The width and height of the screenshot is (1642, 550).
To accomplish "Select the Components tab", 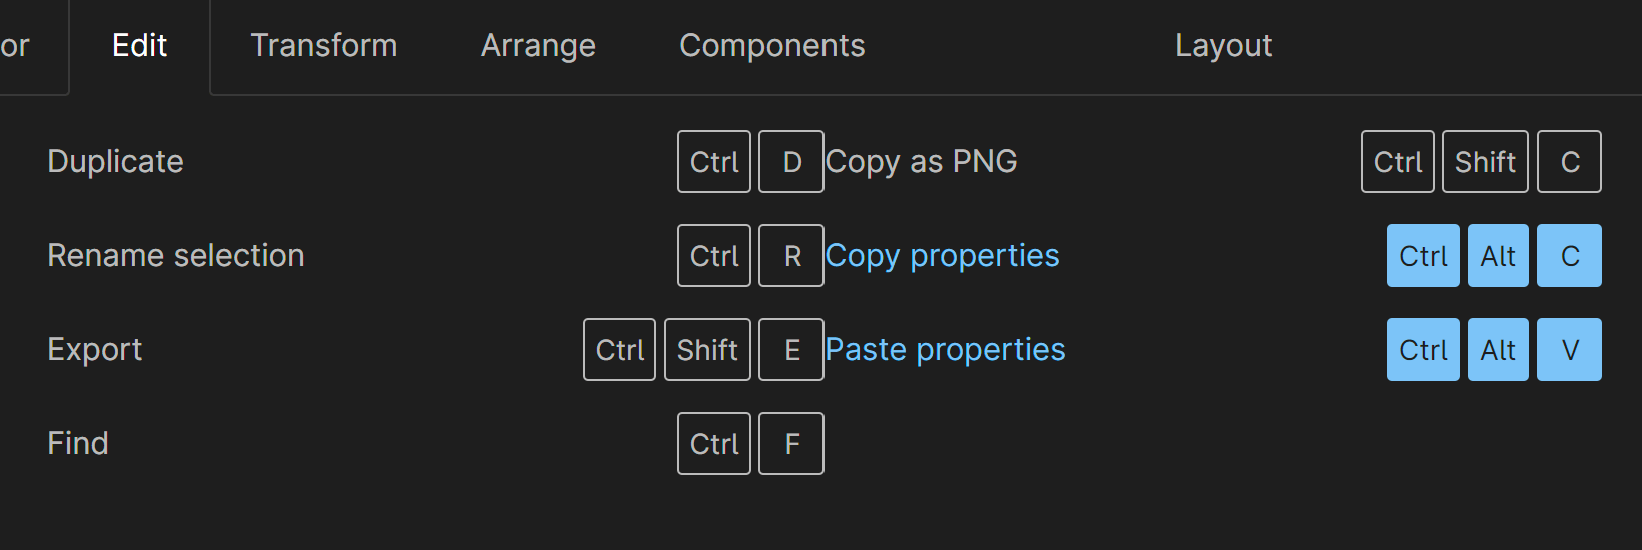I will [x=772, y=46].
